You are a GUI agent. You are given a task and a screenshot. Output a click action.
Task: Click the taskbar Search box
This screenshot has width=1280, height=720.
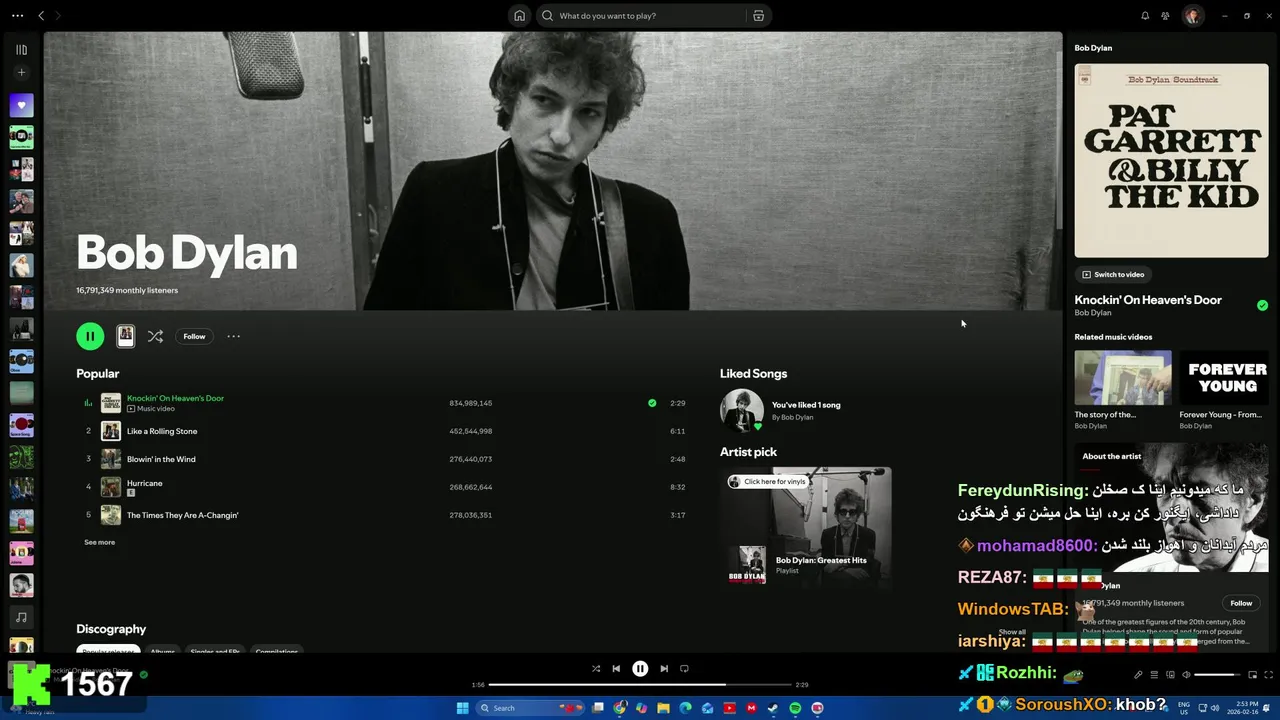[531, 708]
